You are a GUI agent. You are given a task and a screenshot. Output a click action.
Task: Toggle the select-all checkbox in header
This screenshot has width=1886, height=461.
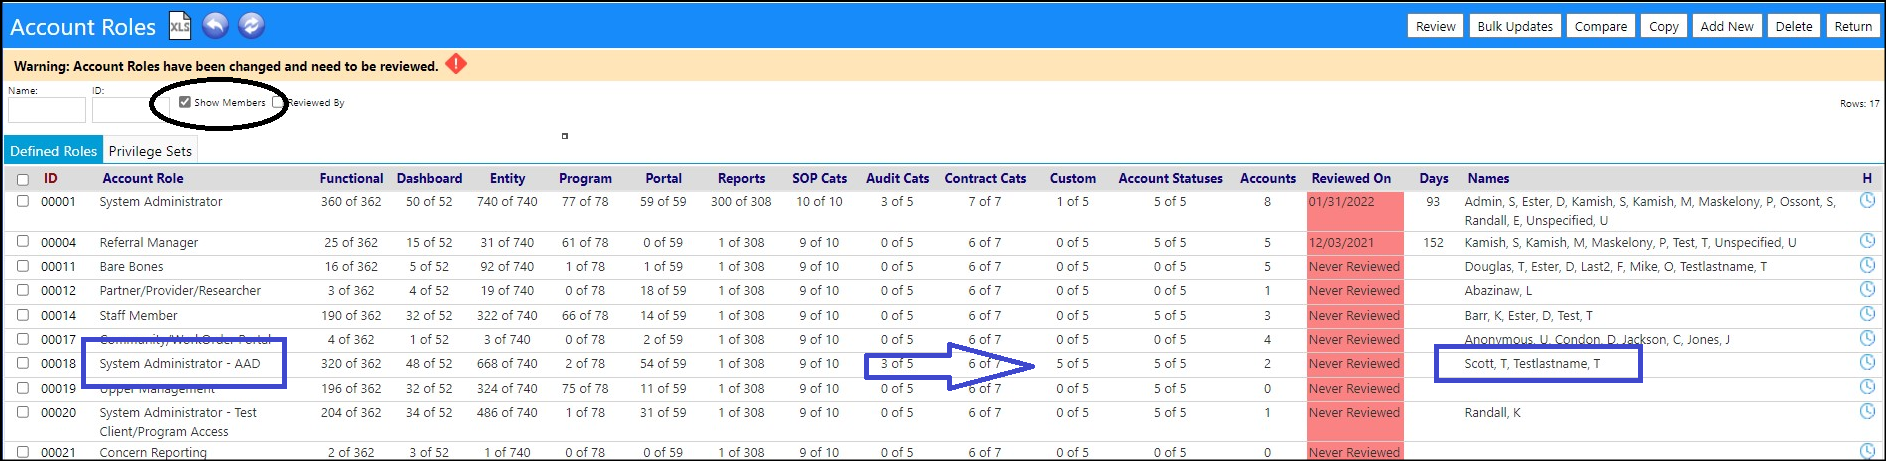click(23, 180)
